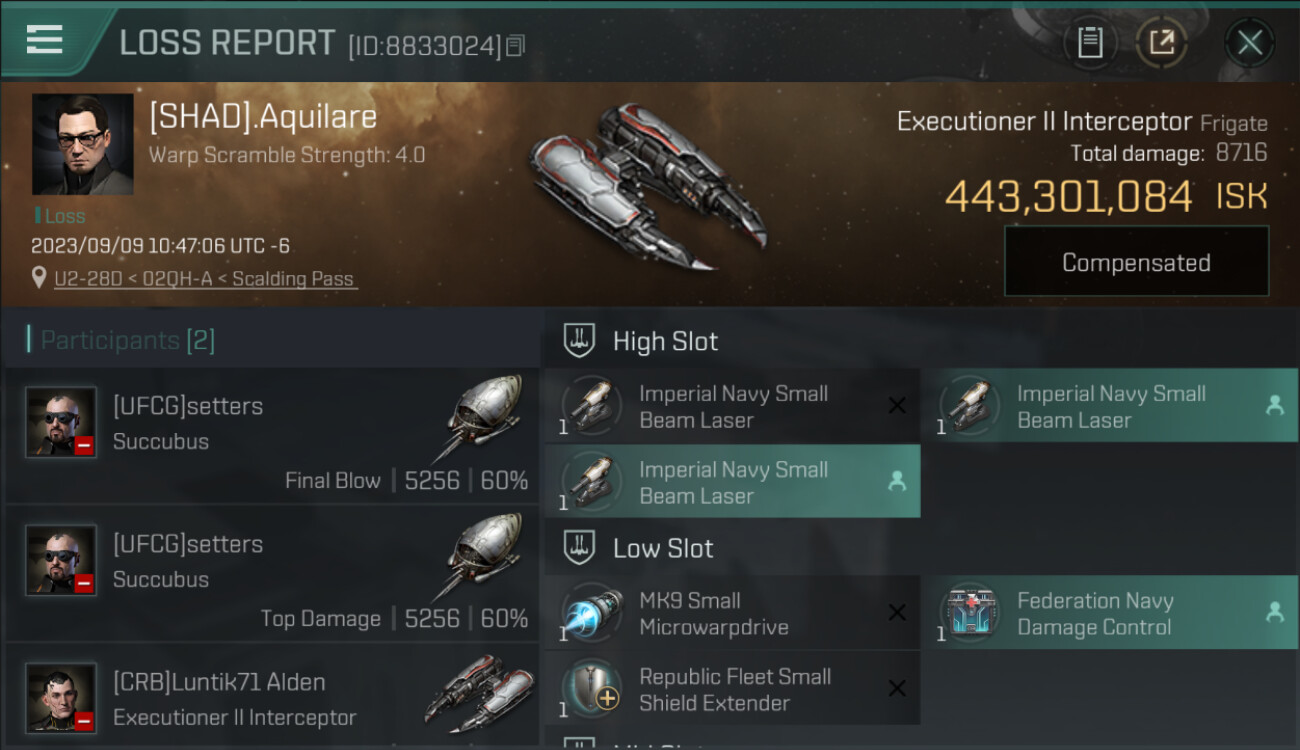Open the hamburger menu icon

point(44,40)
